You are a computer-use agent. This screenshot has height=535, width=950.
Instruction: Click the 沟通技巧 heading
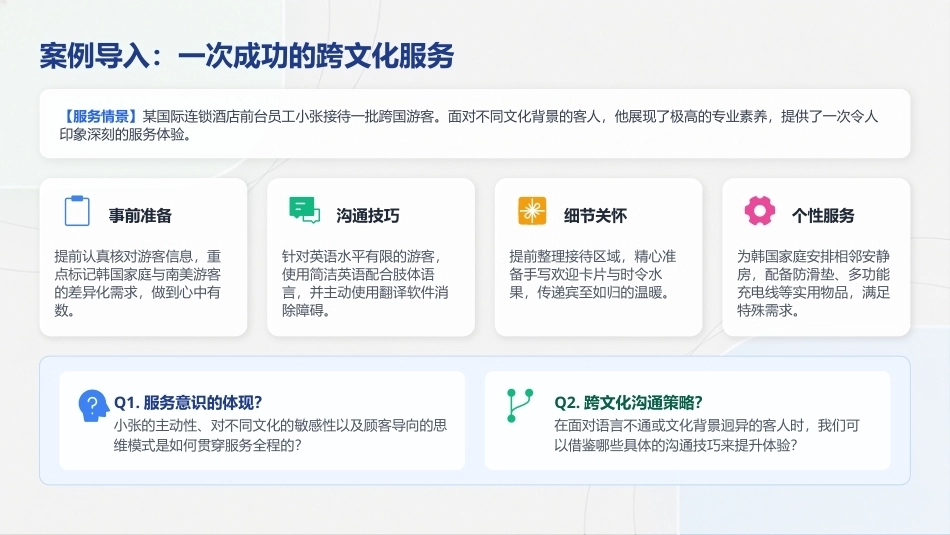coord(368,215)
